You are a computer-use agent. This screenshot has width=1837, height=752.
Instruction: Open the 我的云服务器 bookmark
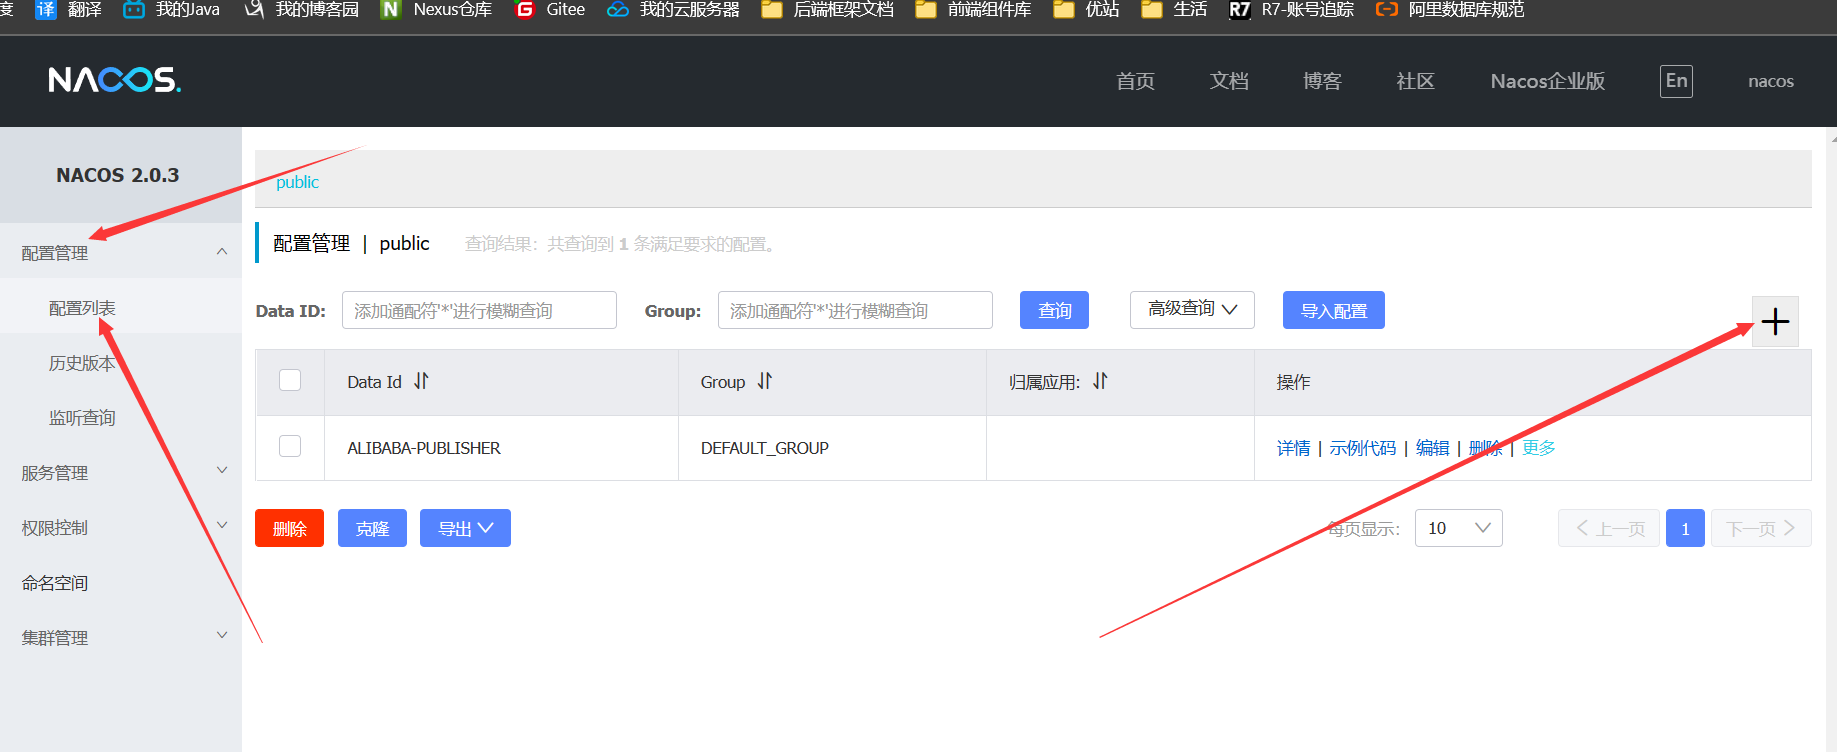[673, 10]
